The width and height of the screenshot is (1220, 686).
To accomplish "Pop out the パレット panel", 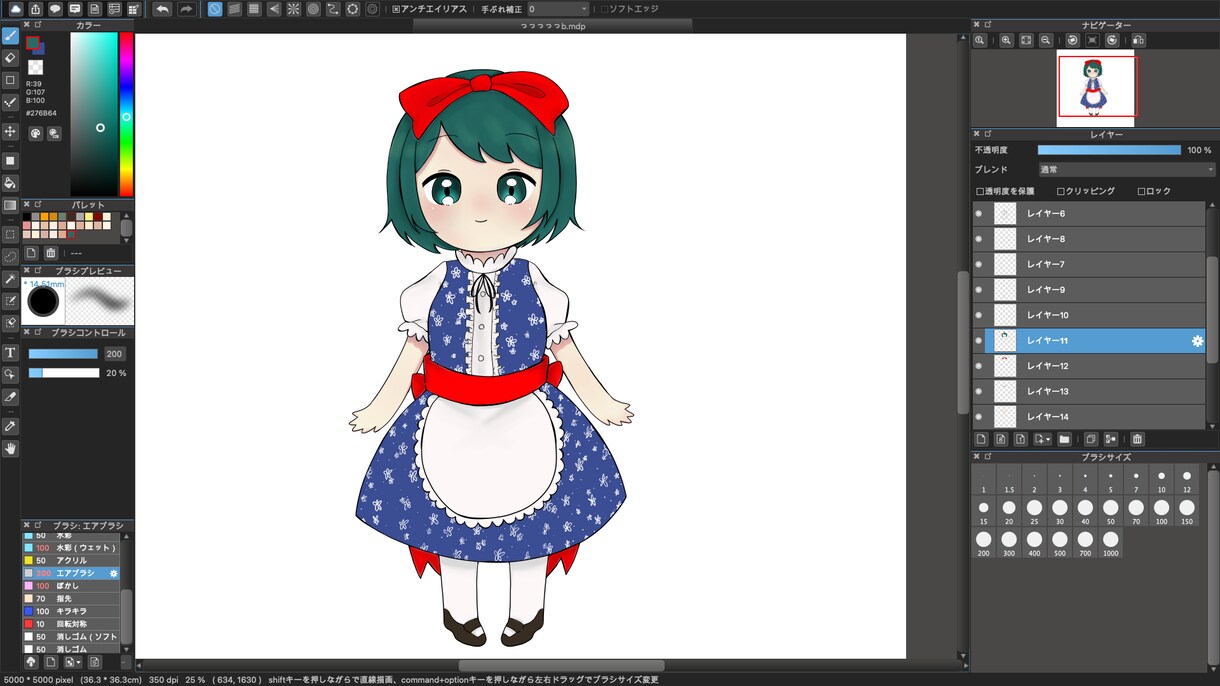I will coord(37,205).
